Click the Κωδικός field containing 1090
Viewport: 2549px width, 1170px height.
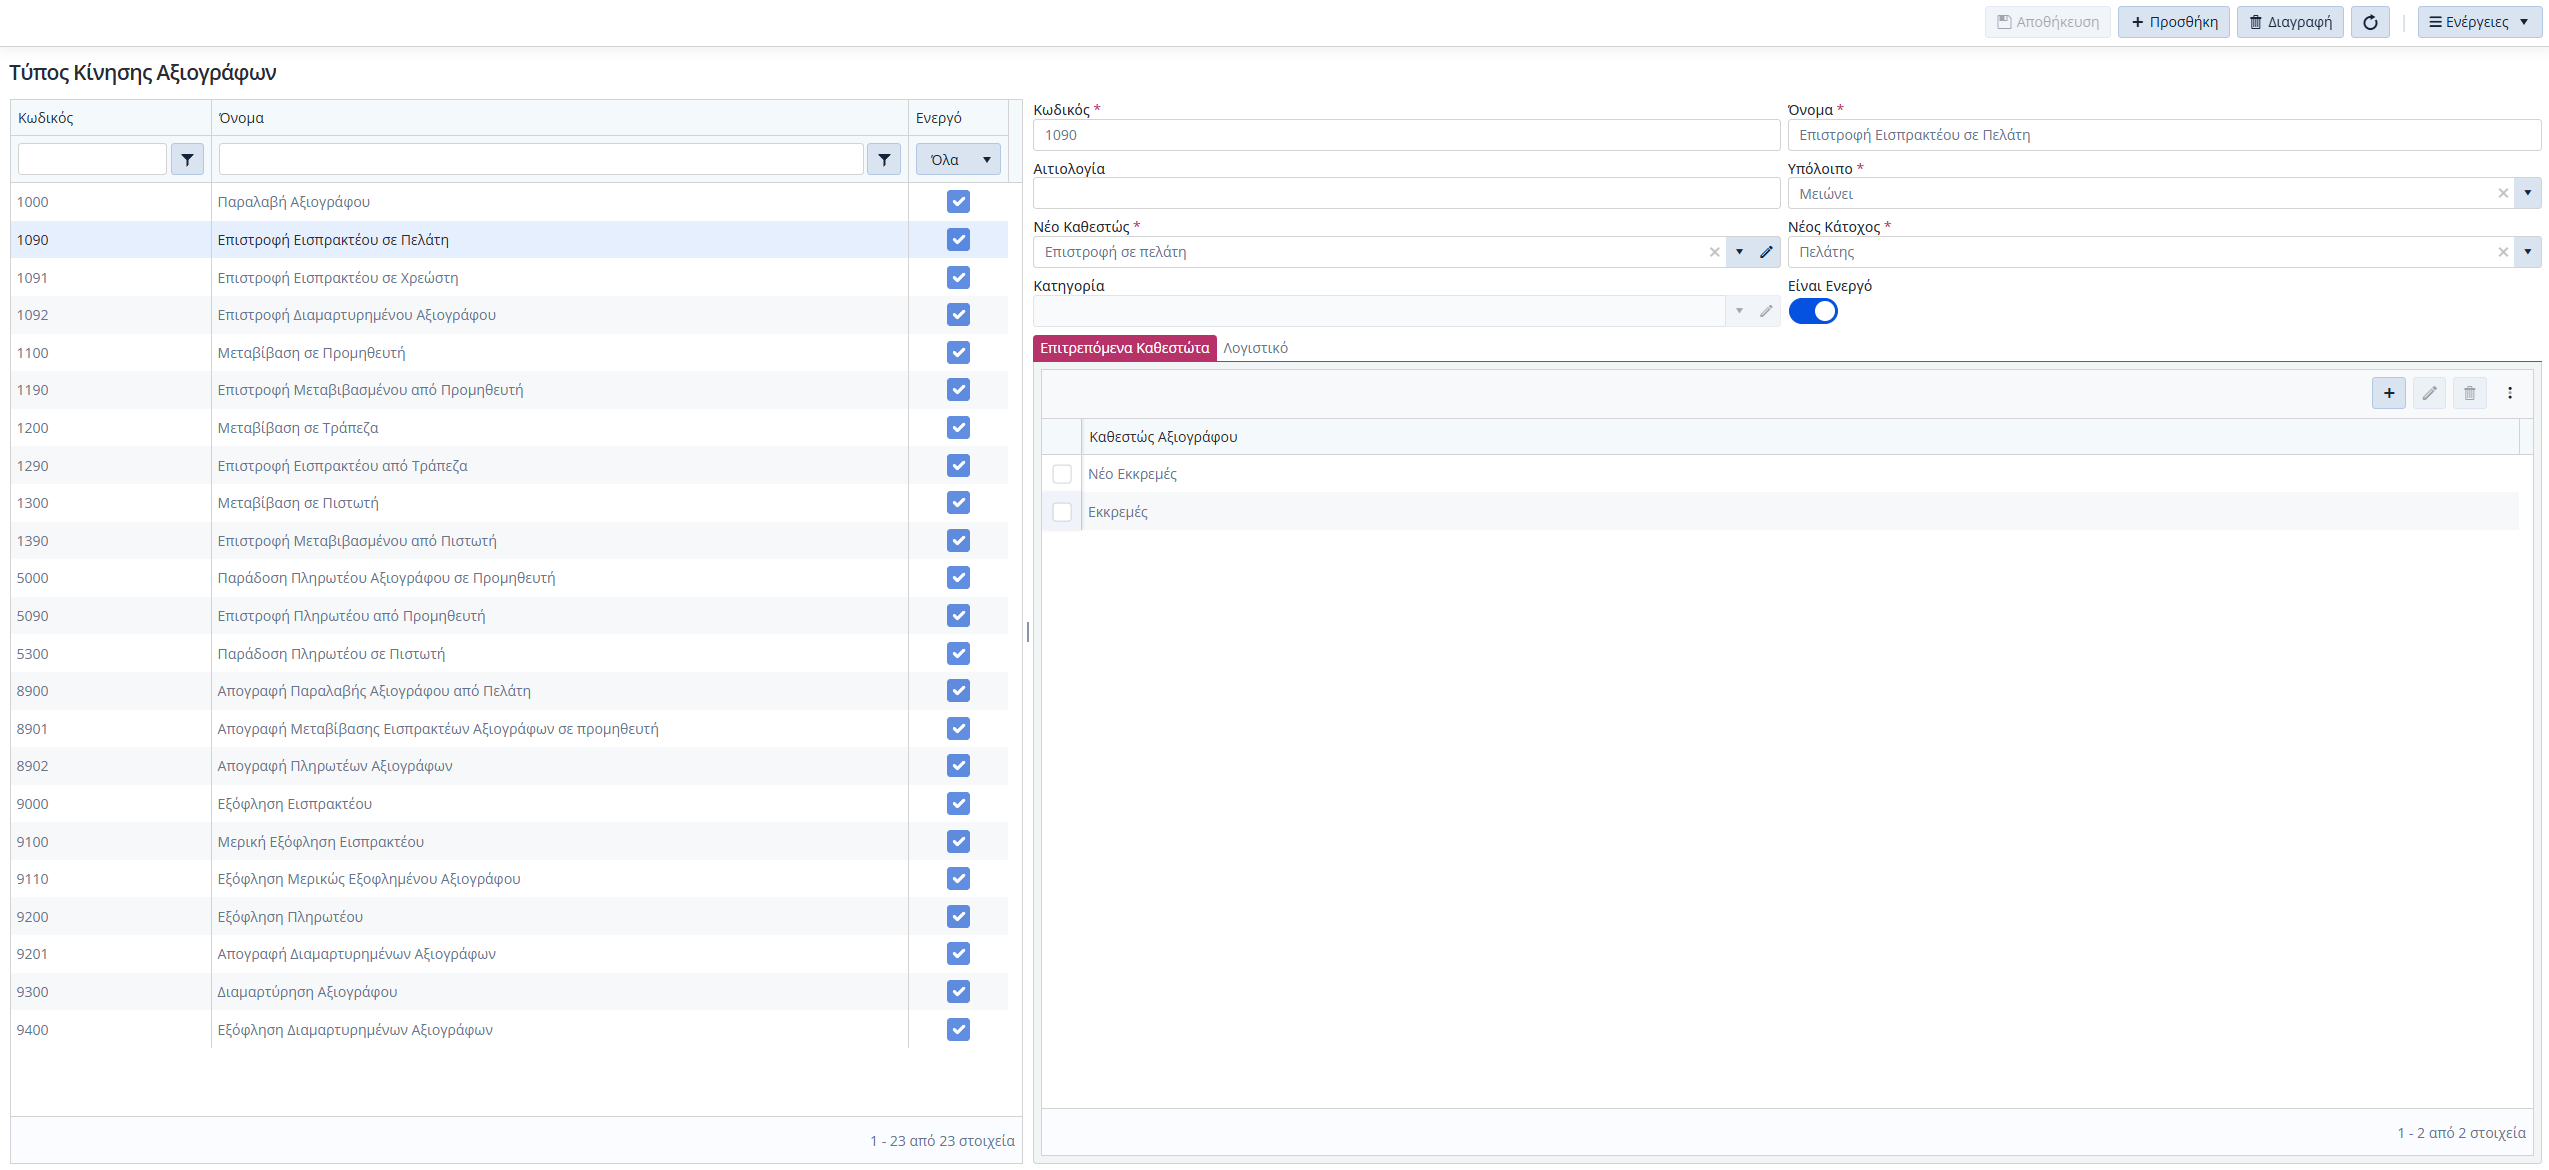1407,135
